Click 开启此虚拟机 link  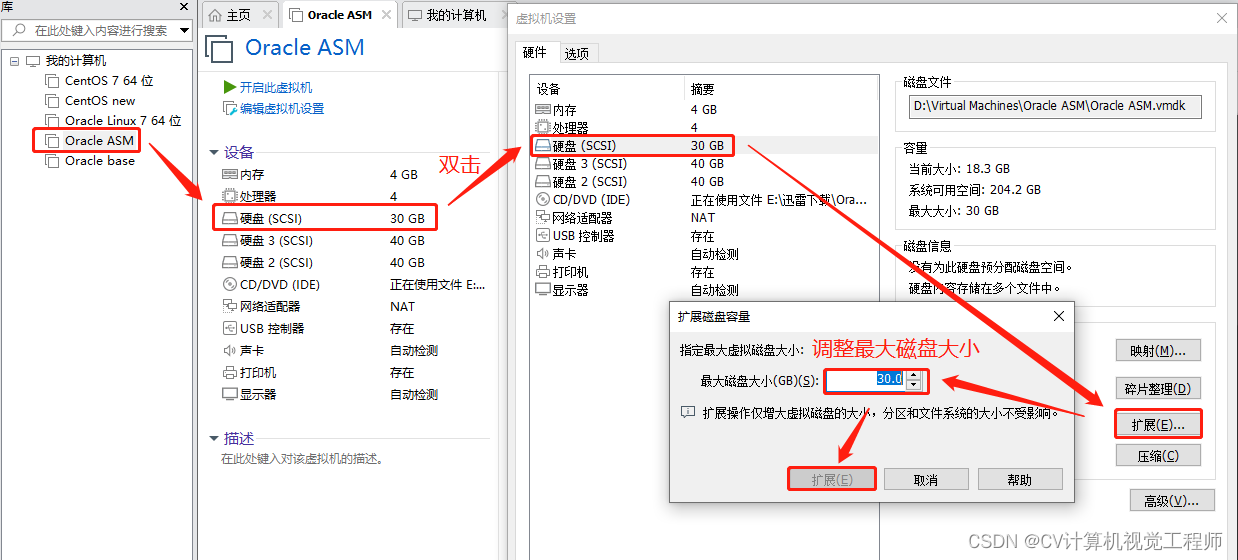(x=276, y=88)
